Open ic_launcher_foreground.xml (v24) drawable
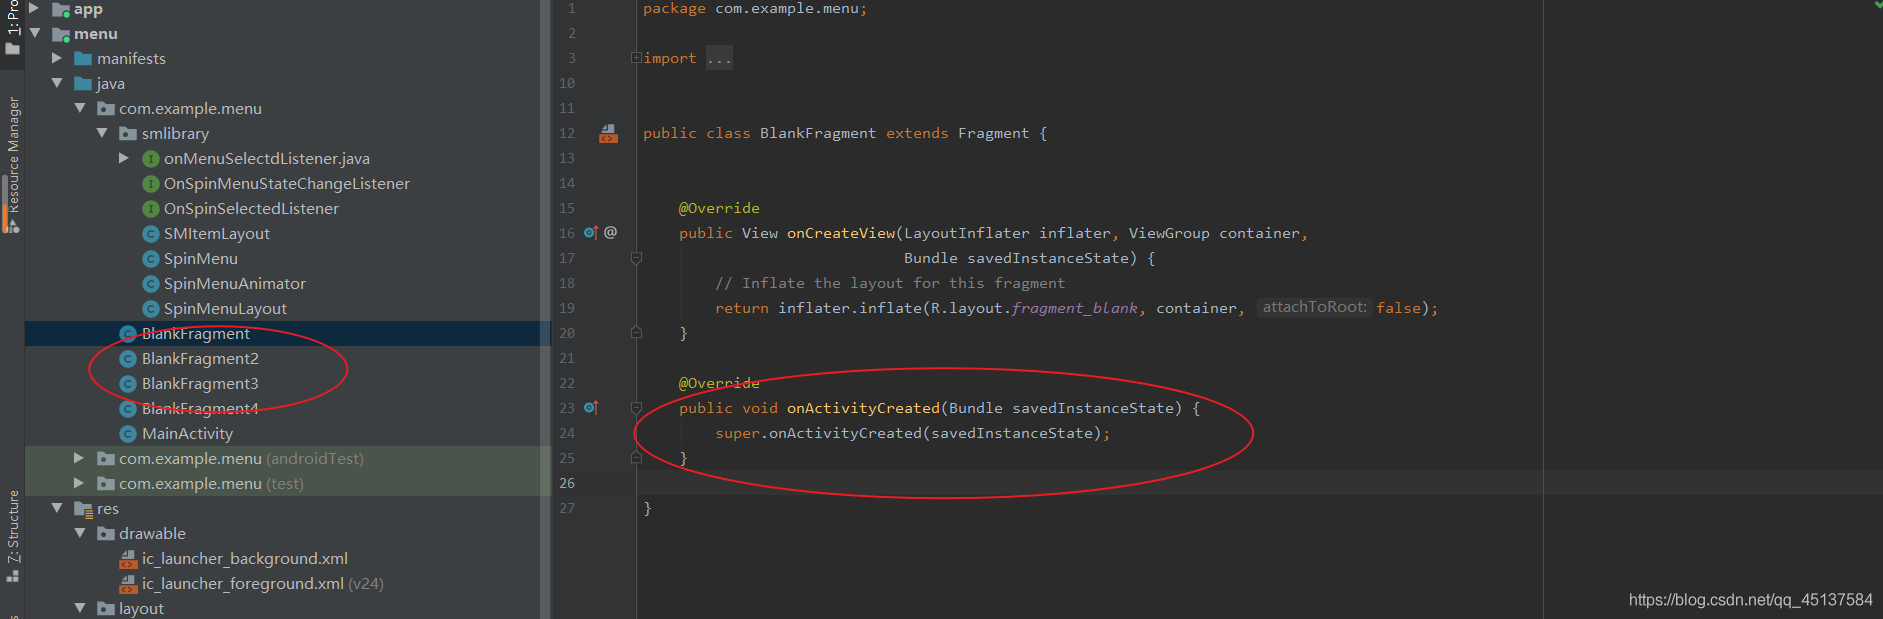The height and width of the screenshot is (619, 1883). pos(263,583)
